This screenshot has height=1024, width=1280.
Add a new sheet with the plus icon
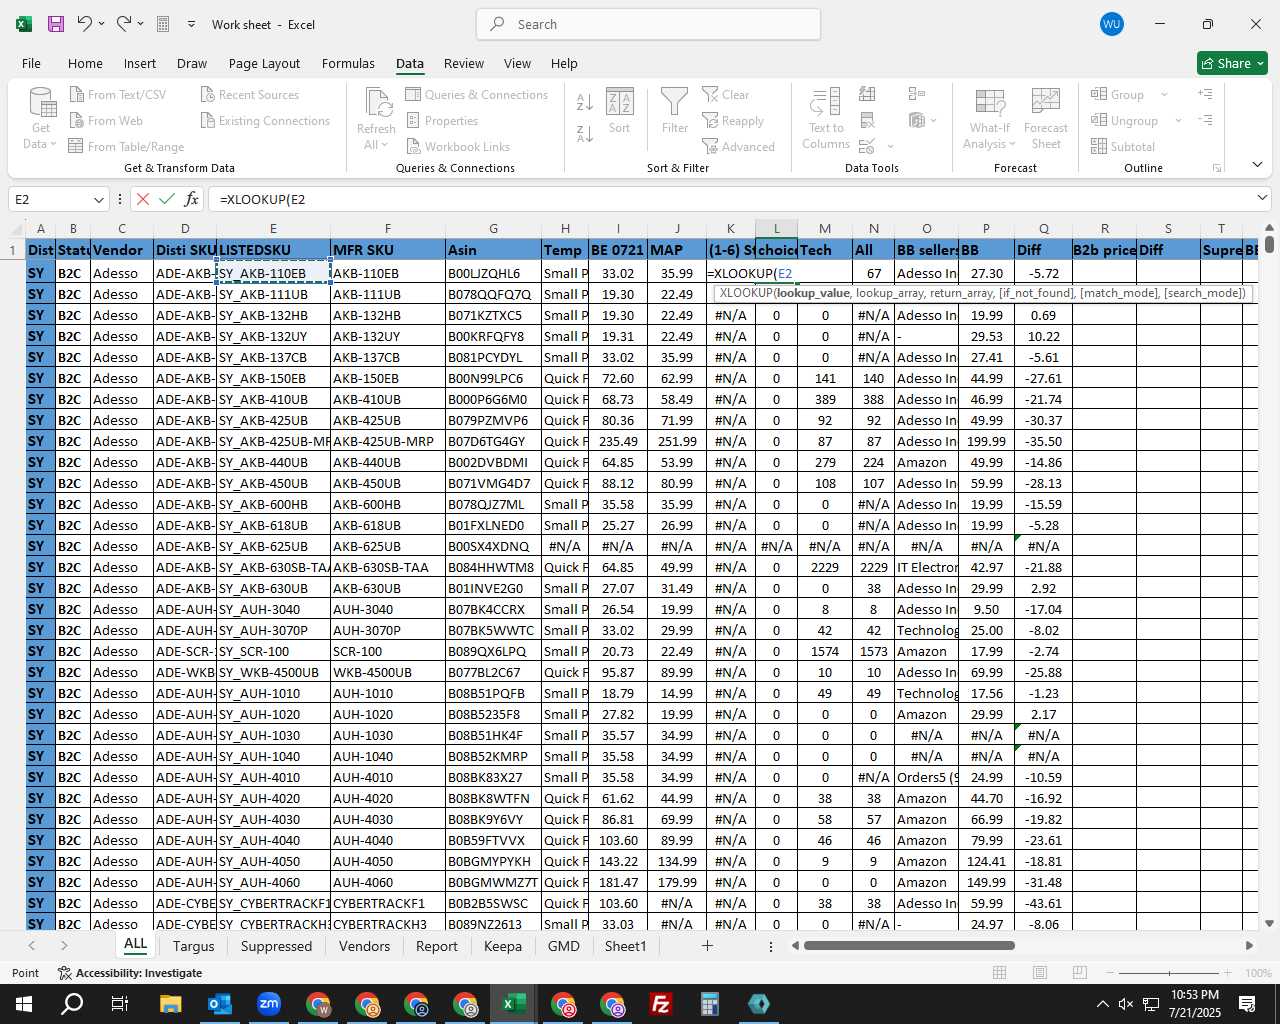[707, 945]
